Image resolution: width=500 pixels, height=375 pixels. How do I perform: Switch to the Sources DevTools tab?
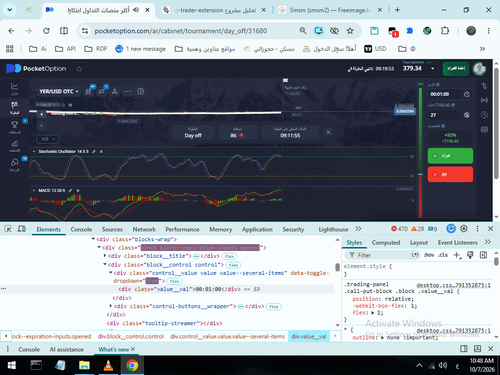112,229
